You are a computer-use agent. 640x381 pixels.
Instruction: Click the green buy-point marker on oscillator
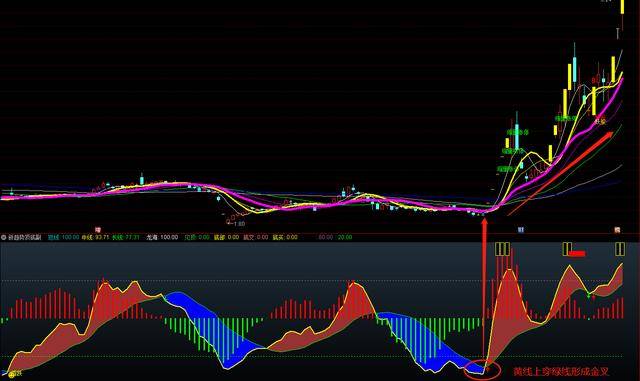pos(588,294)
